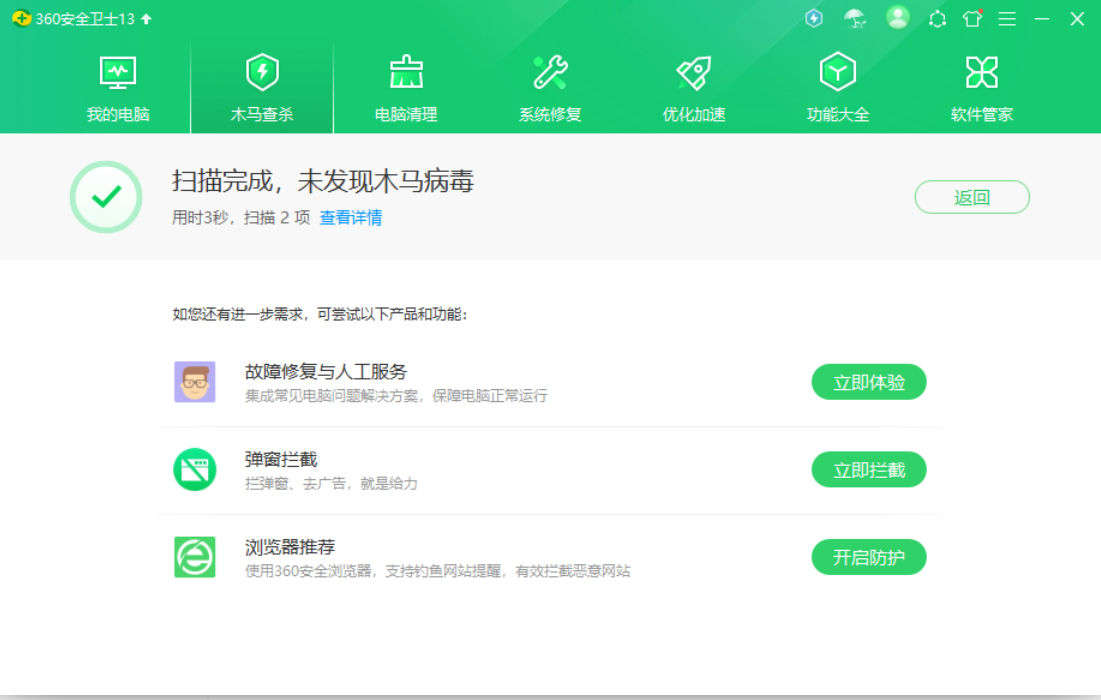Open the 软件管家 four-petal icon
Image resolution: width=1101 pixels, height=700 pixels.
(x=982, y=73)
